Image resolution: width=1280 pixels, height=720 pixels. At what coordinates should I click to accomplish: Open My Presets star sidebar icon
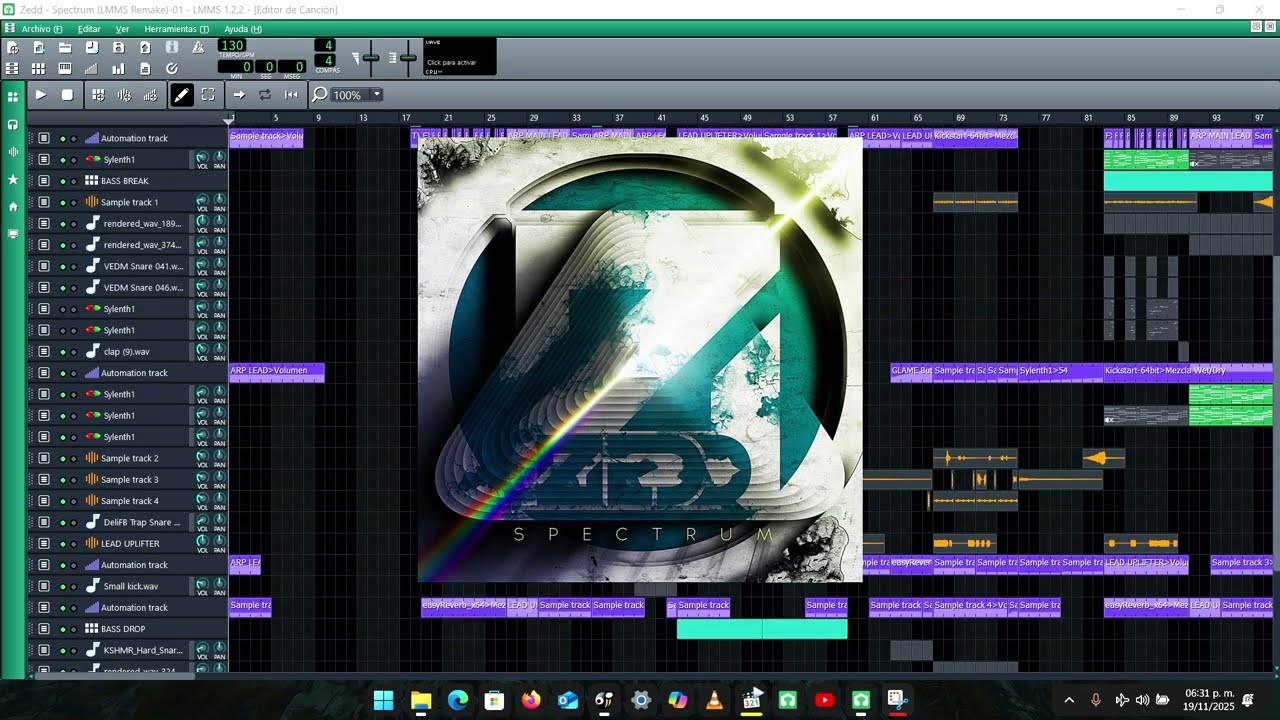tap(13, 179)
